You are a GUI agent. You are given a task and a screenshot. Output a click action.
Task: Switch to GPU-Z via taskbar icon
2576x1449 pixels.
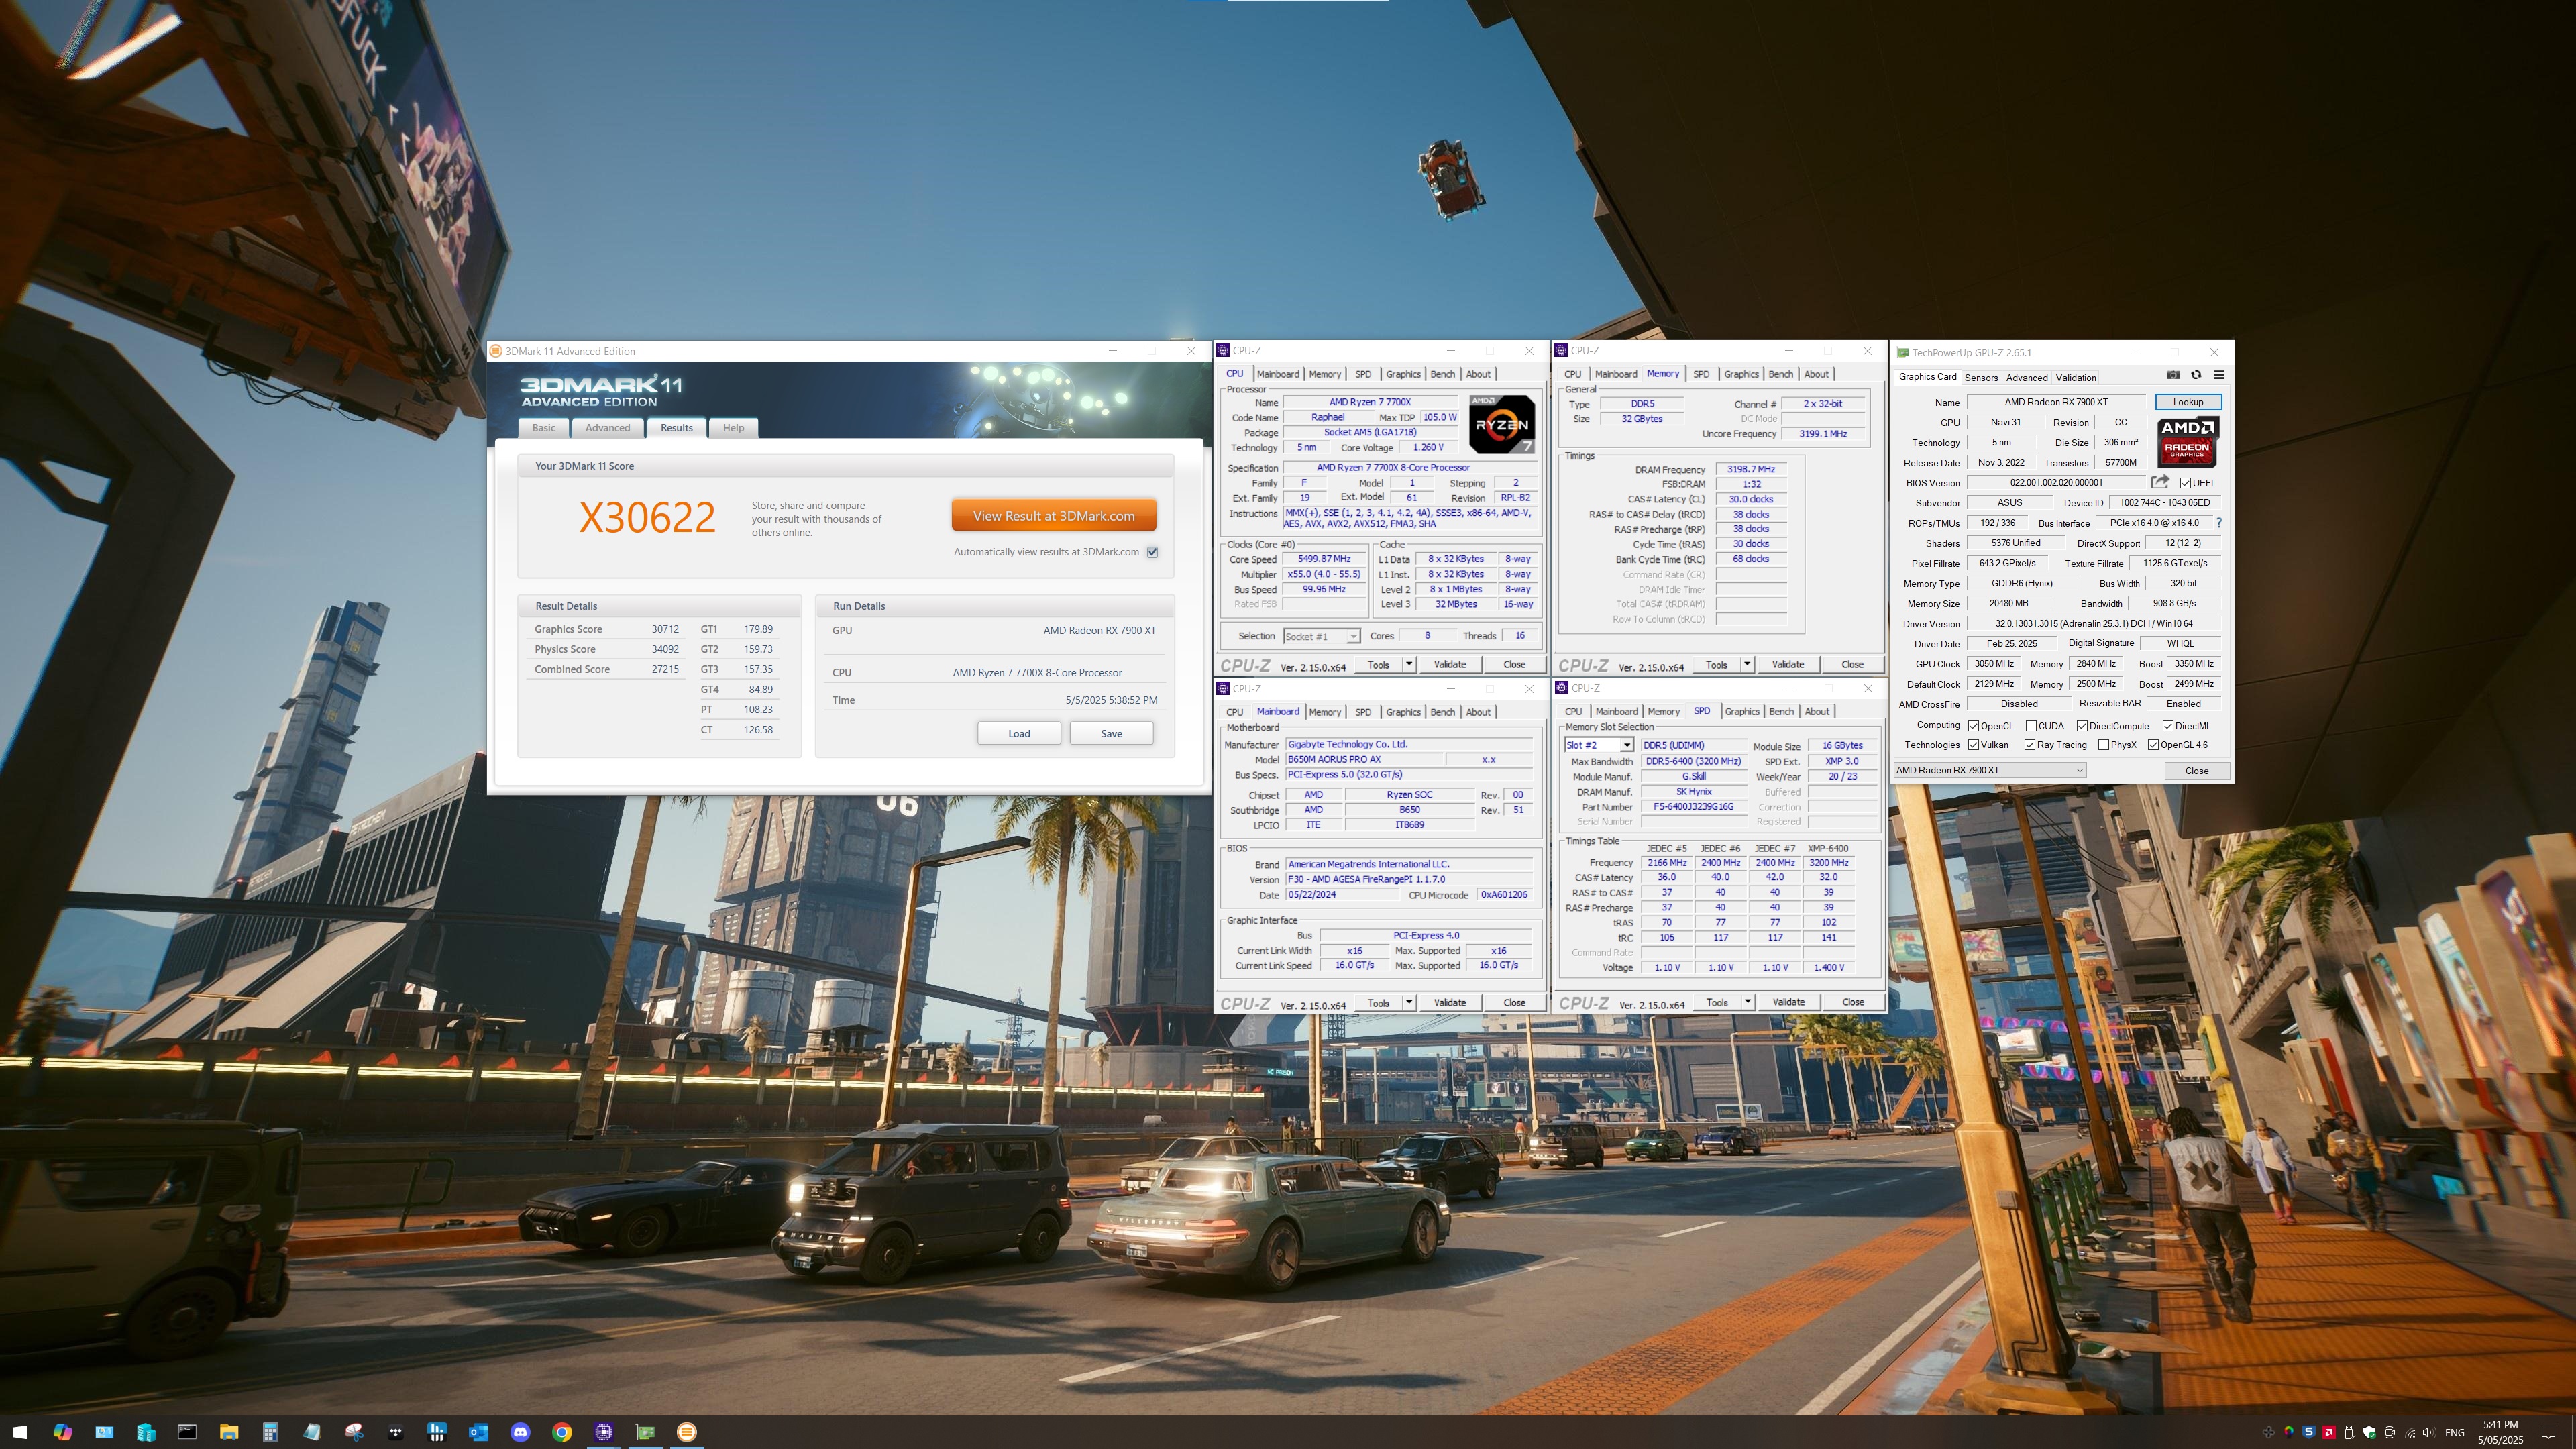645,1432
